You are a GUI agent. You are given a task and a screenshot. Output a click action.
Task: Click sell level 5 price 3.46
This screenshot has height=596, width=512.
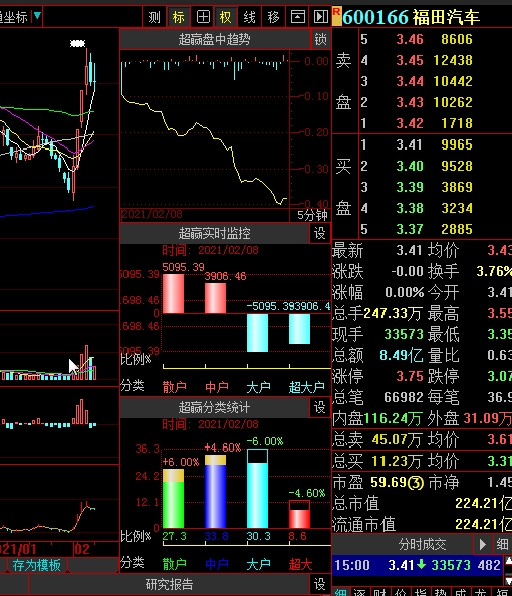[x=410, y=39]
